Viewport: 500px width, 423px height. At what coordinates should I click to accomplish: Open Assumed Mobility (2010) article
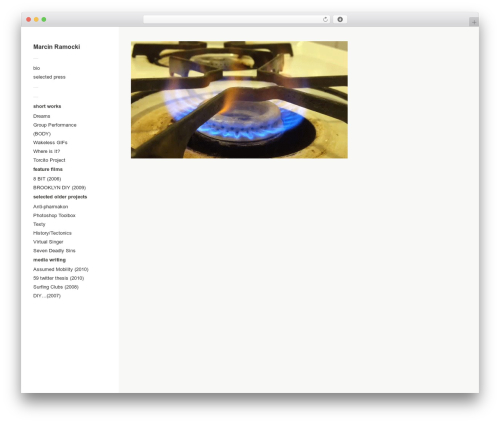pyautogui.click(x=61, y=269)
